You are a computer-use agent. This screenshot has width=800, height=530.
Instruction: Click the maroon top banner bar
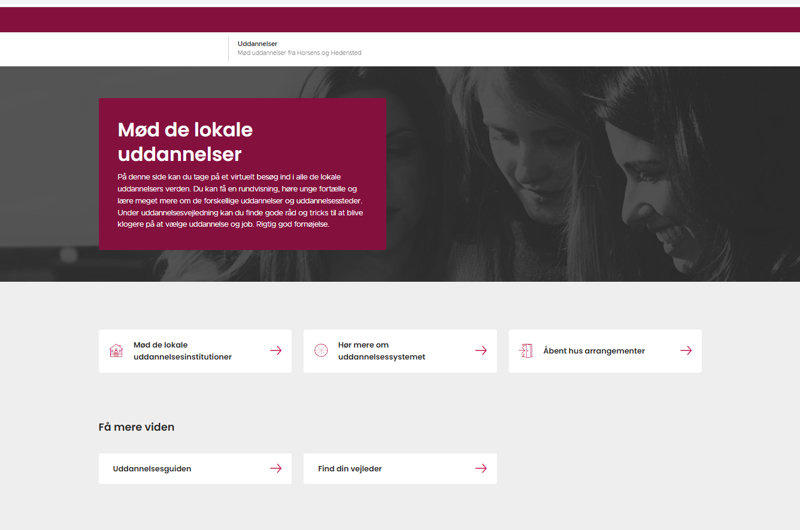[x=400, y=20]
